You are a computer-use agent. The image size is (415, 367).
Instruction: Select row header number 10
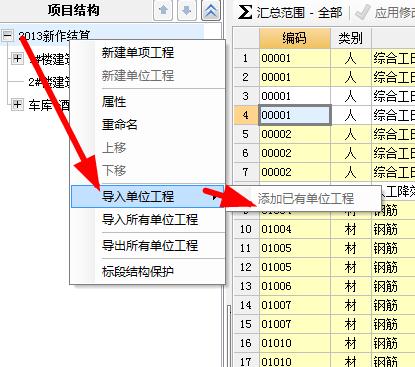[246, 229]
